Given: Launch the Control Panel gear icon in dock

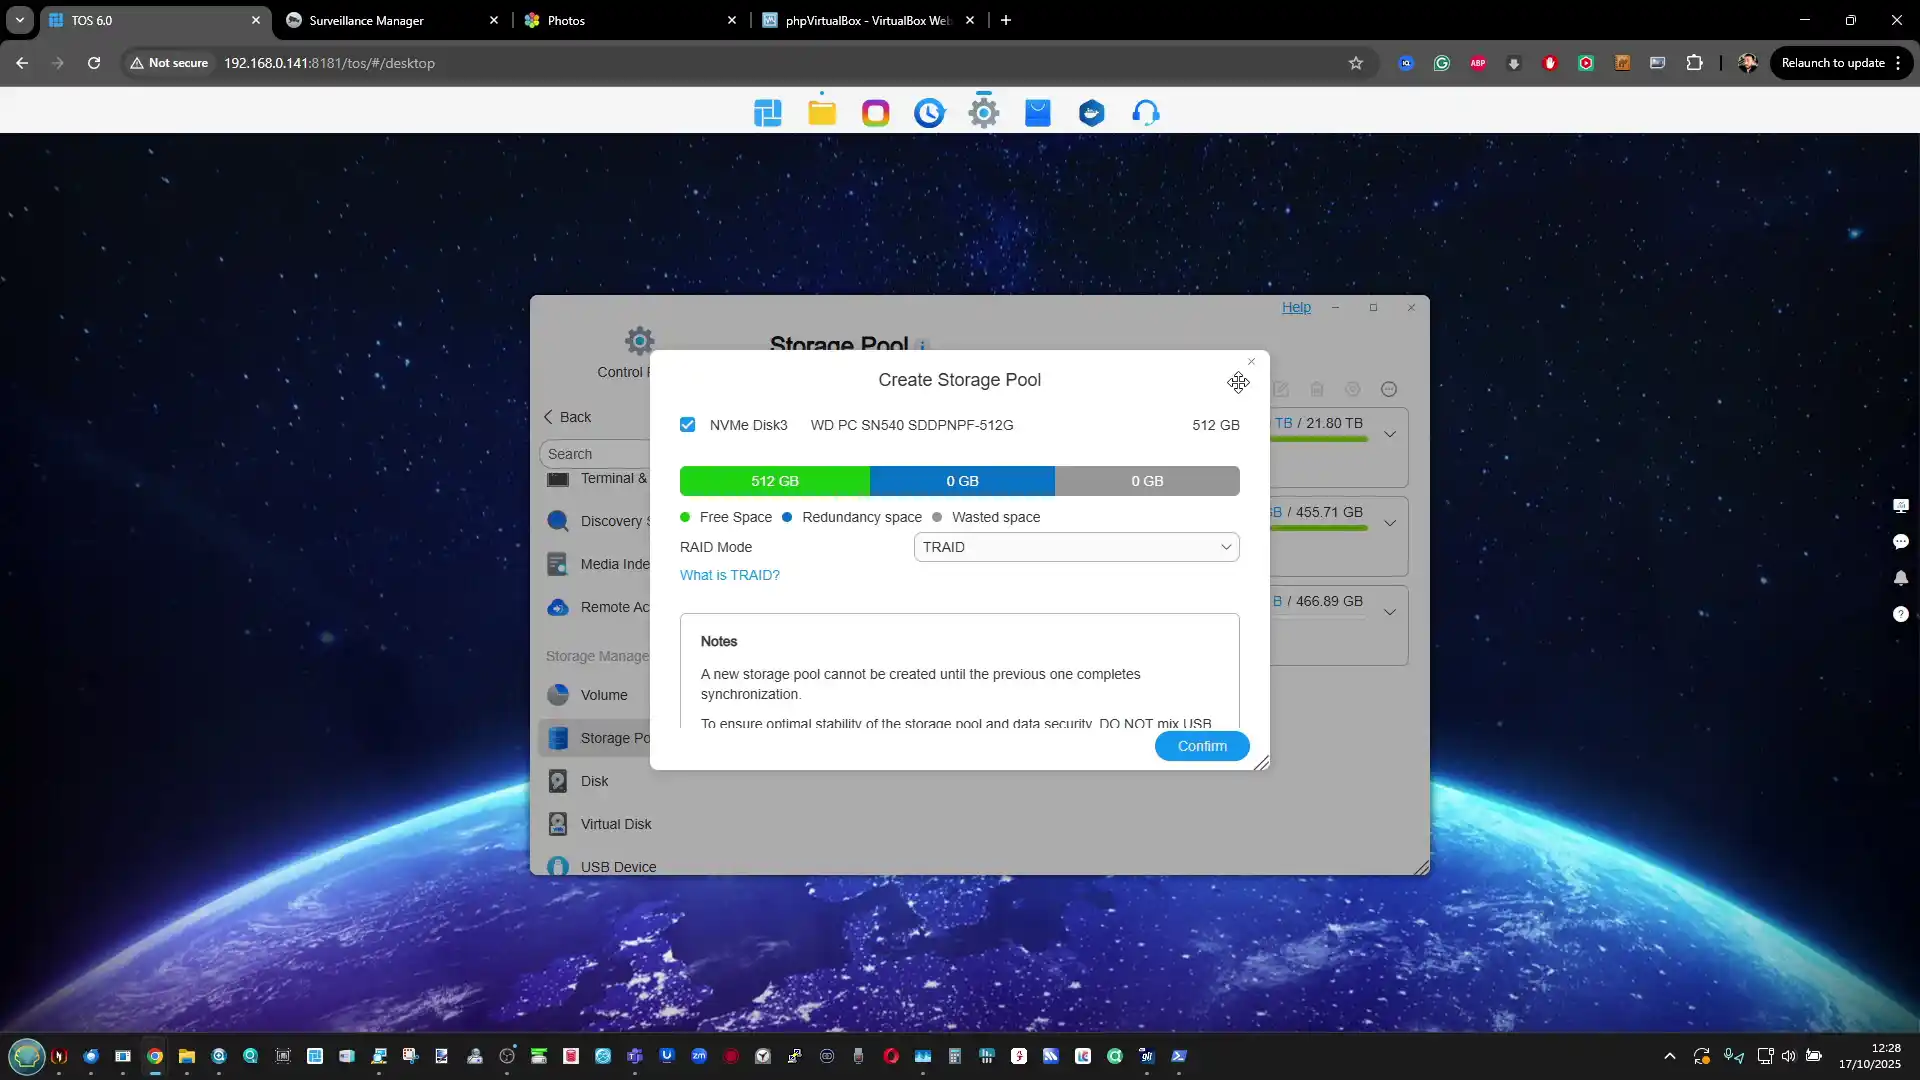Looking at the screenshot, I should [984, 113].
